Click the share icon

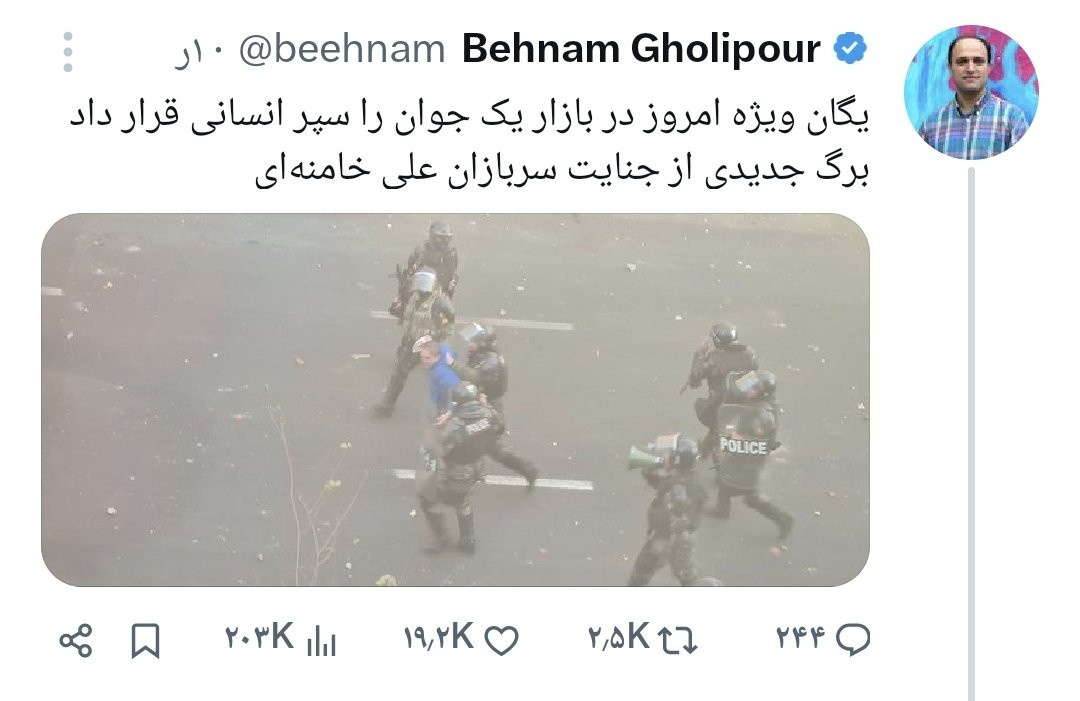76,640
